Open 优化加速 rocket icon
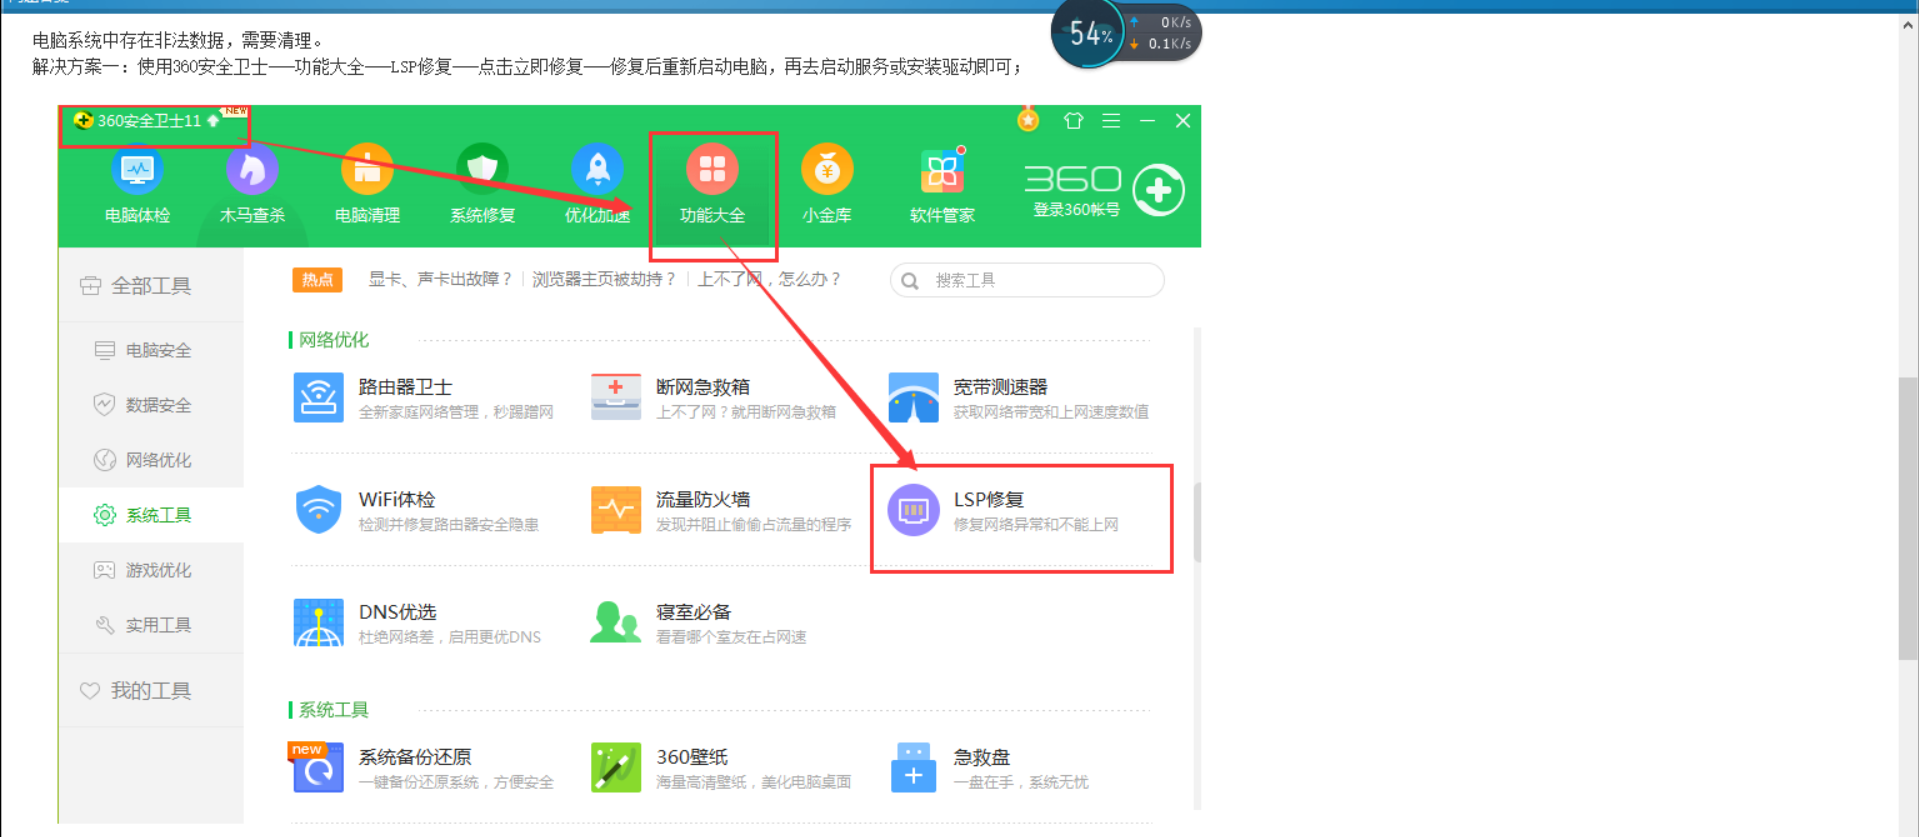Screen dimensions: 1919x837 click(597, 170)
